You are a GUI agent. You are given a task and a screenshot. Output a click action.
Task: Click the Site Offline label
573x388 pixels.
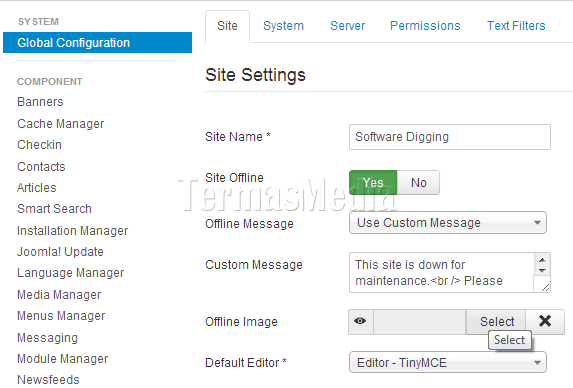pyautogui.click(x=234, y=178)
